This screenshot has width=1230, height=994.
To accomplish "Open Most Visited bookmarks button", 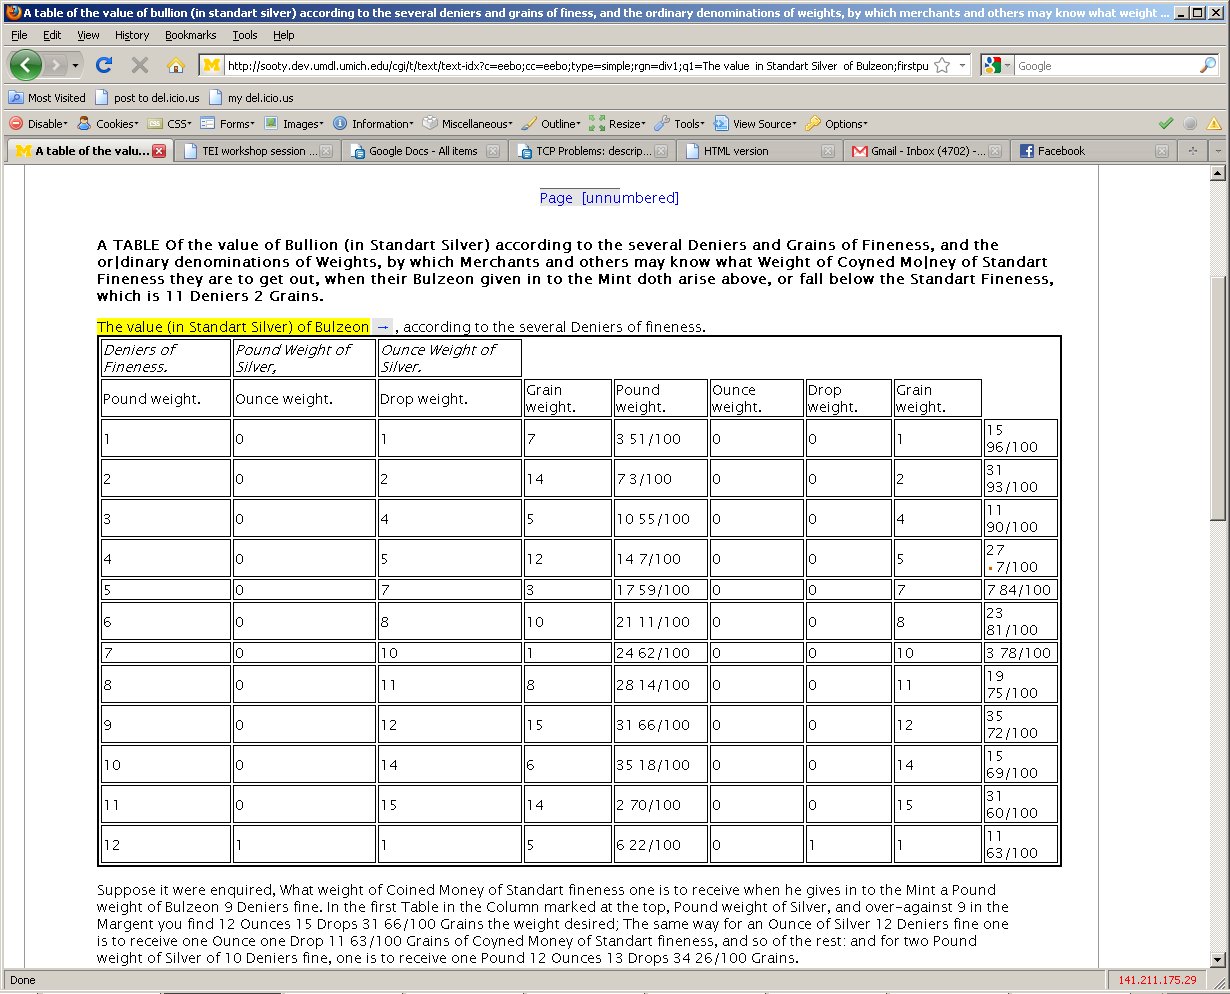I will (x=47, y=98).
